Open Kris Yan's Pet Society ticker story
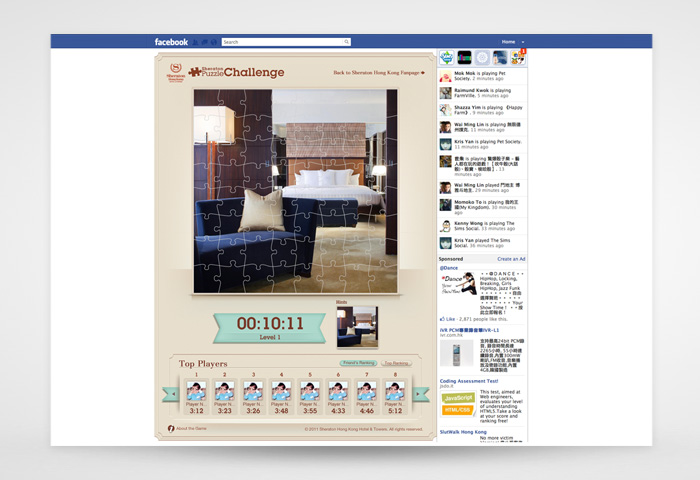700x480 pixels. pyautogui.click(x=482, y=144)
